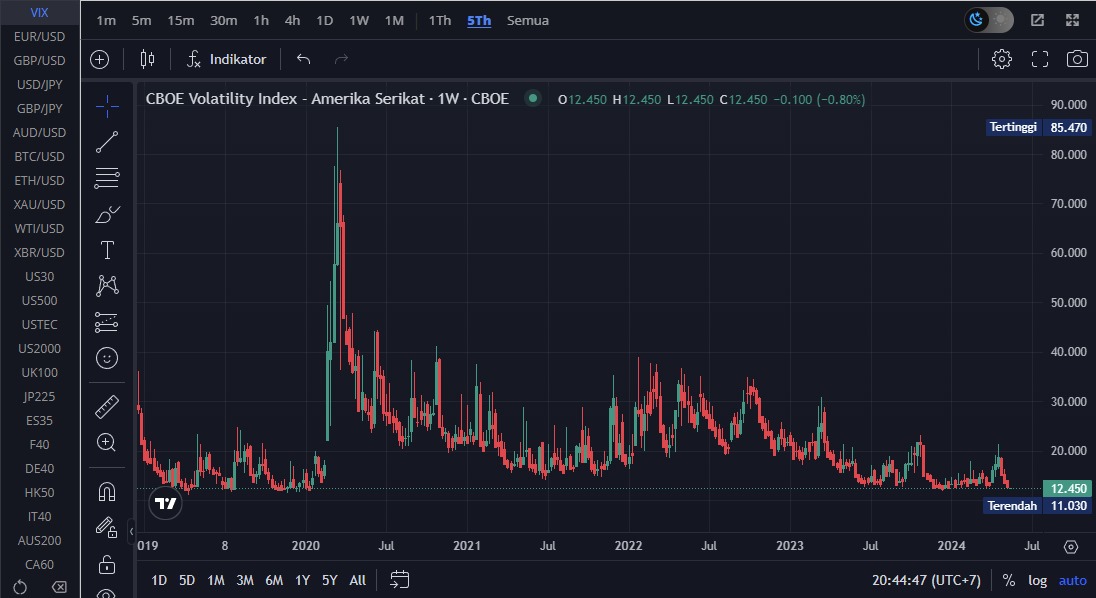The image size is (1096, 598).
Task: Toggle log scale on price axis
Action: click(x=1038, y=580)
